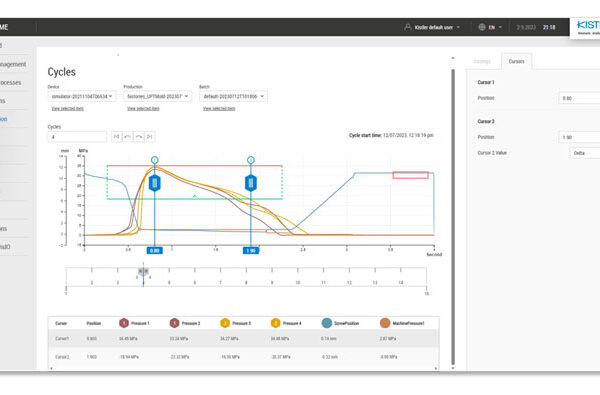Click the Pressure 2 hexagon icon
This screenshot has height=395, width=600.
pos(174,323)
